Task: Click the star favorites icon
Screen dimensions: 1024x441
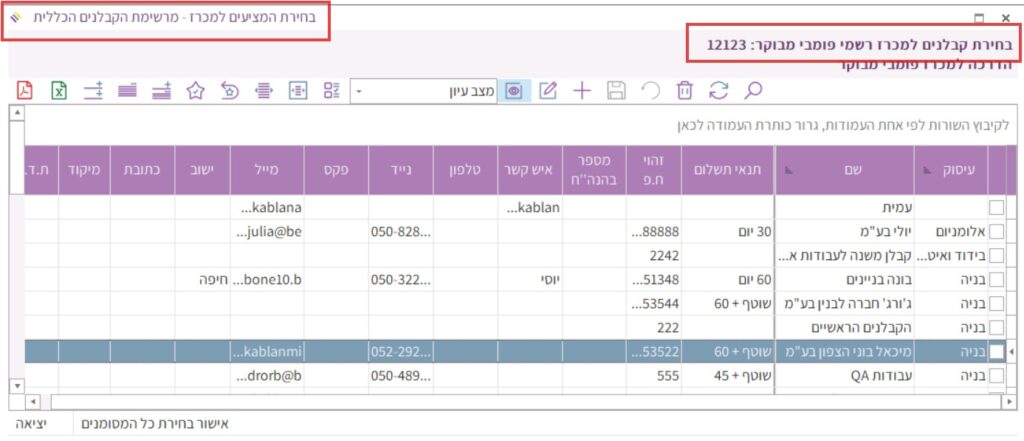Action: 195,90
